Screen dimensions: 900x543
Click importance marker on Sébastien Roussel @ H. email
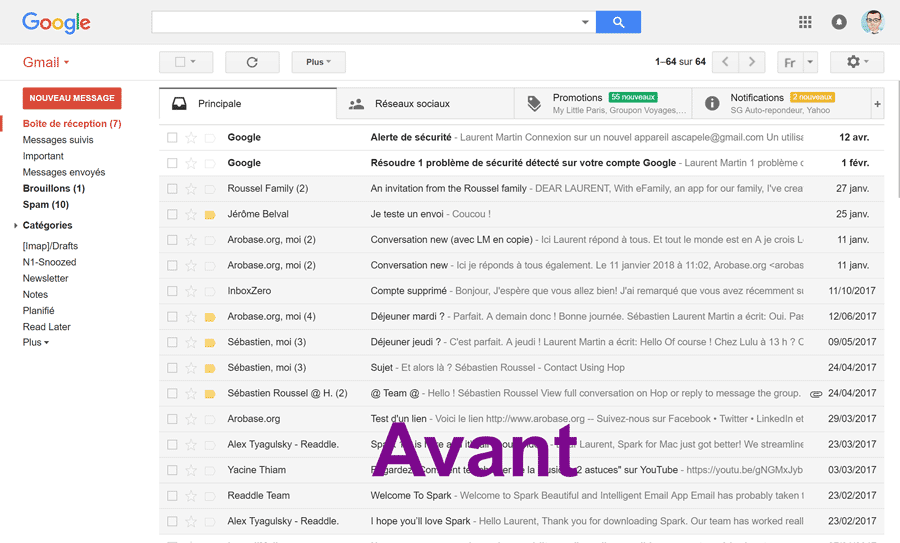coord(210,394)
